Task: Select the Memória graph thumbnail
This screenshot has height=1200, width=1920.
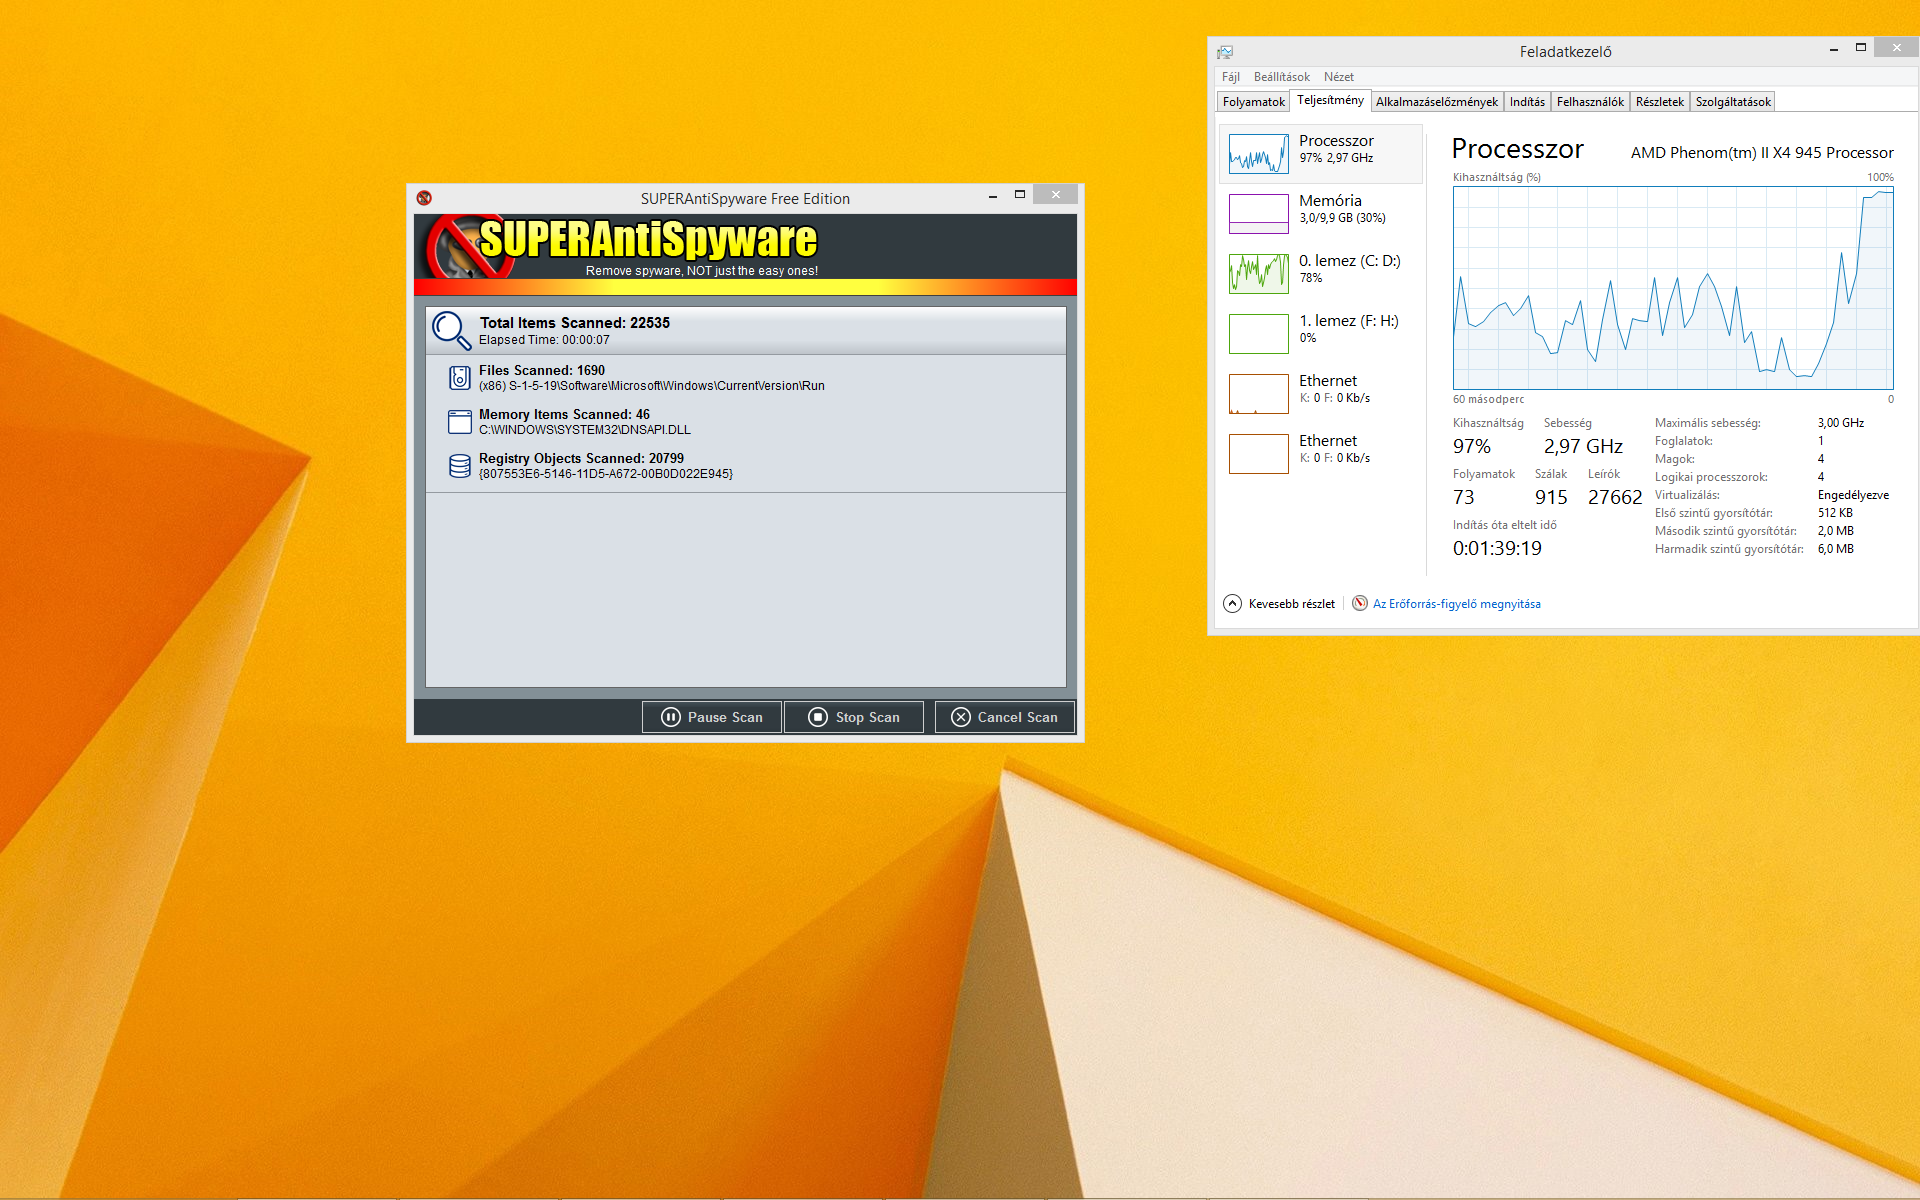Action: (1258, 214)
